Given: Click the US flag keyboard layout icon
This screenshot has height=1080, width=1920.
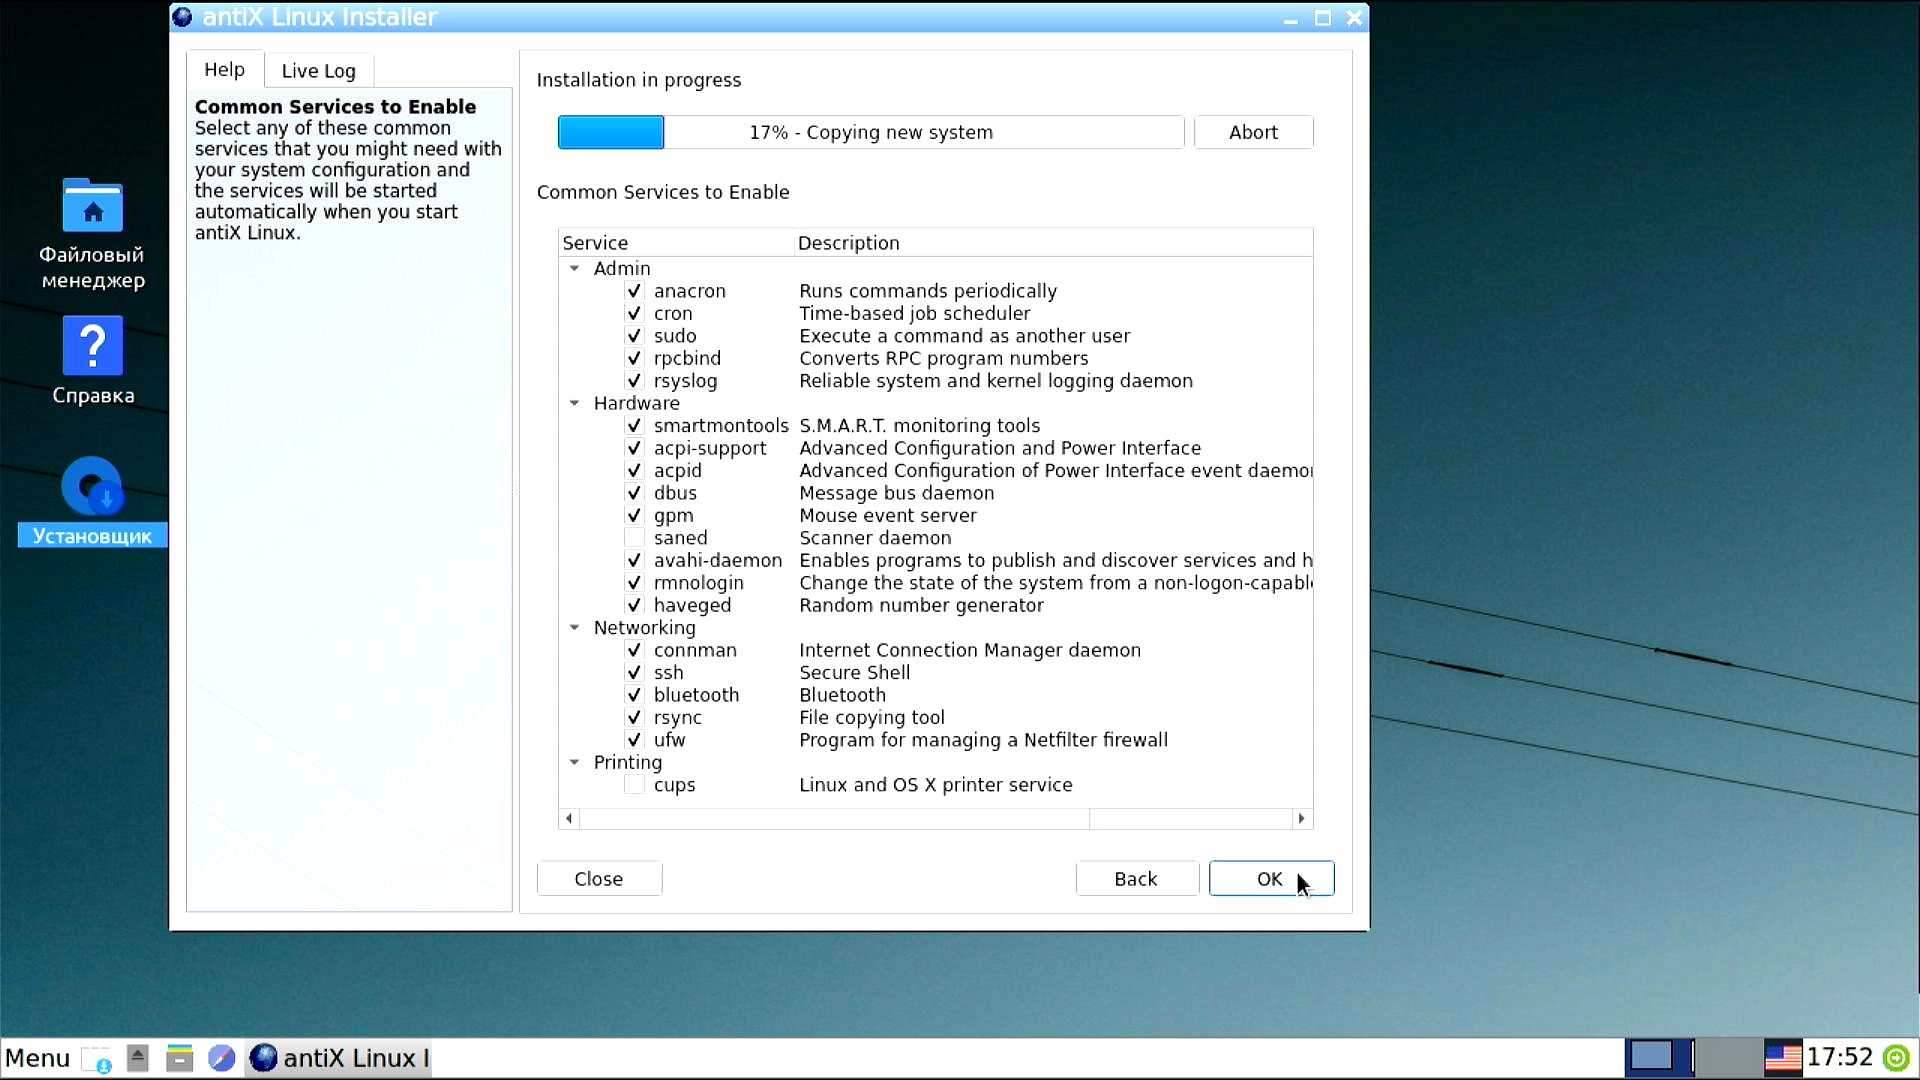Looking at the screenshot, I should [1782, 1058].
